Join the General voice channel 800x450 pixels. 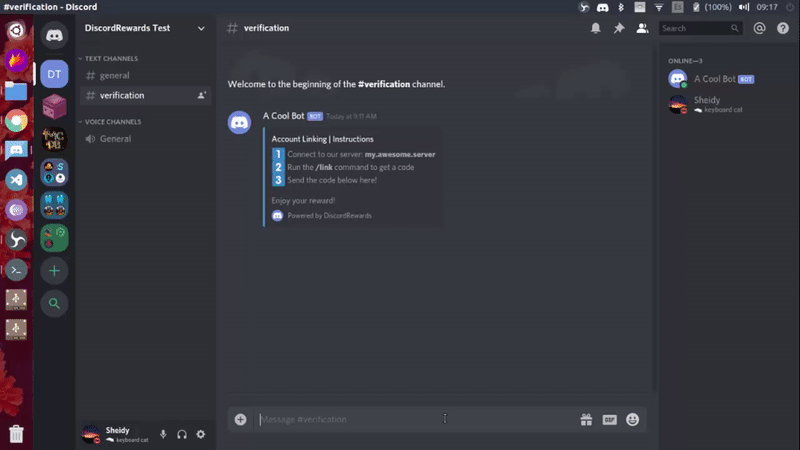115,139
